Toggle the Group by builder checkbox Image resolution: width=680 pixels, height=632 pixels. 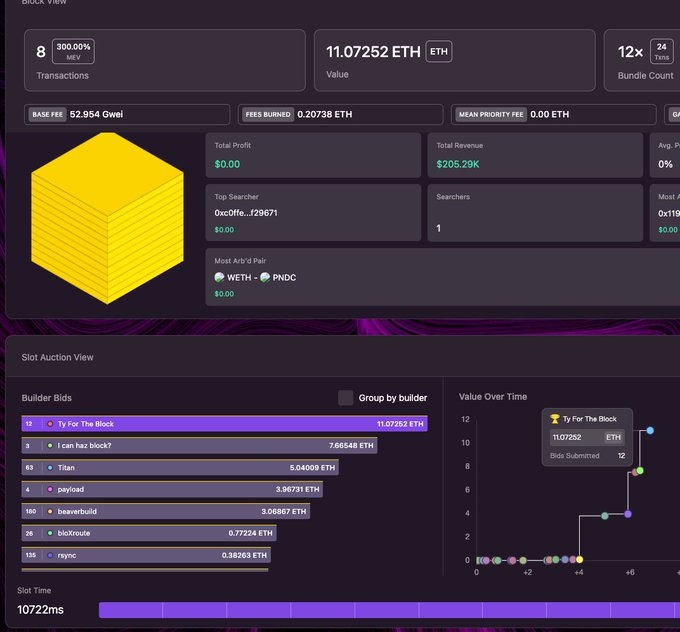[x=346, y=398]
